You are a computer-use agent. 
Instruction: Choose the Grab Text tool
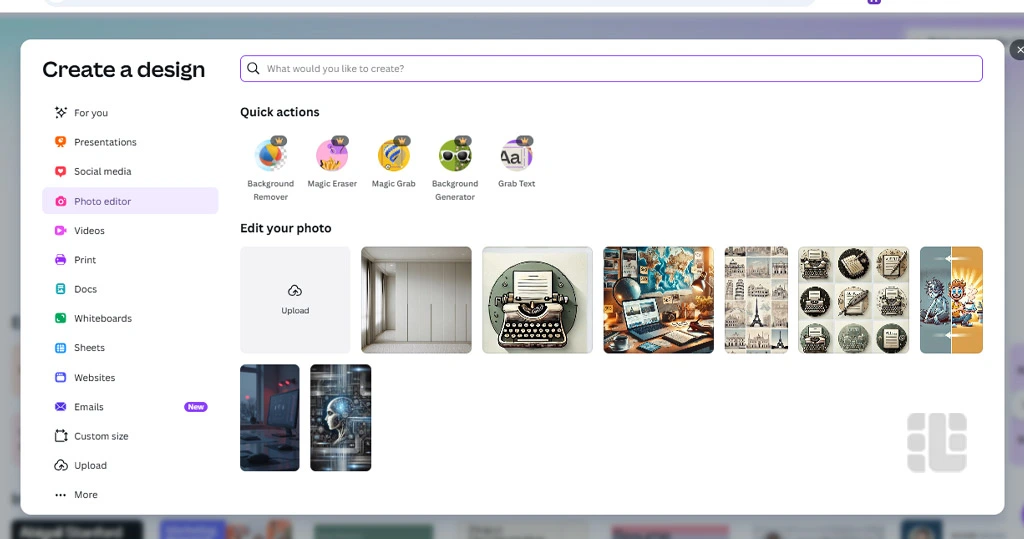[516, 156]
